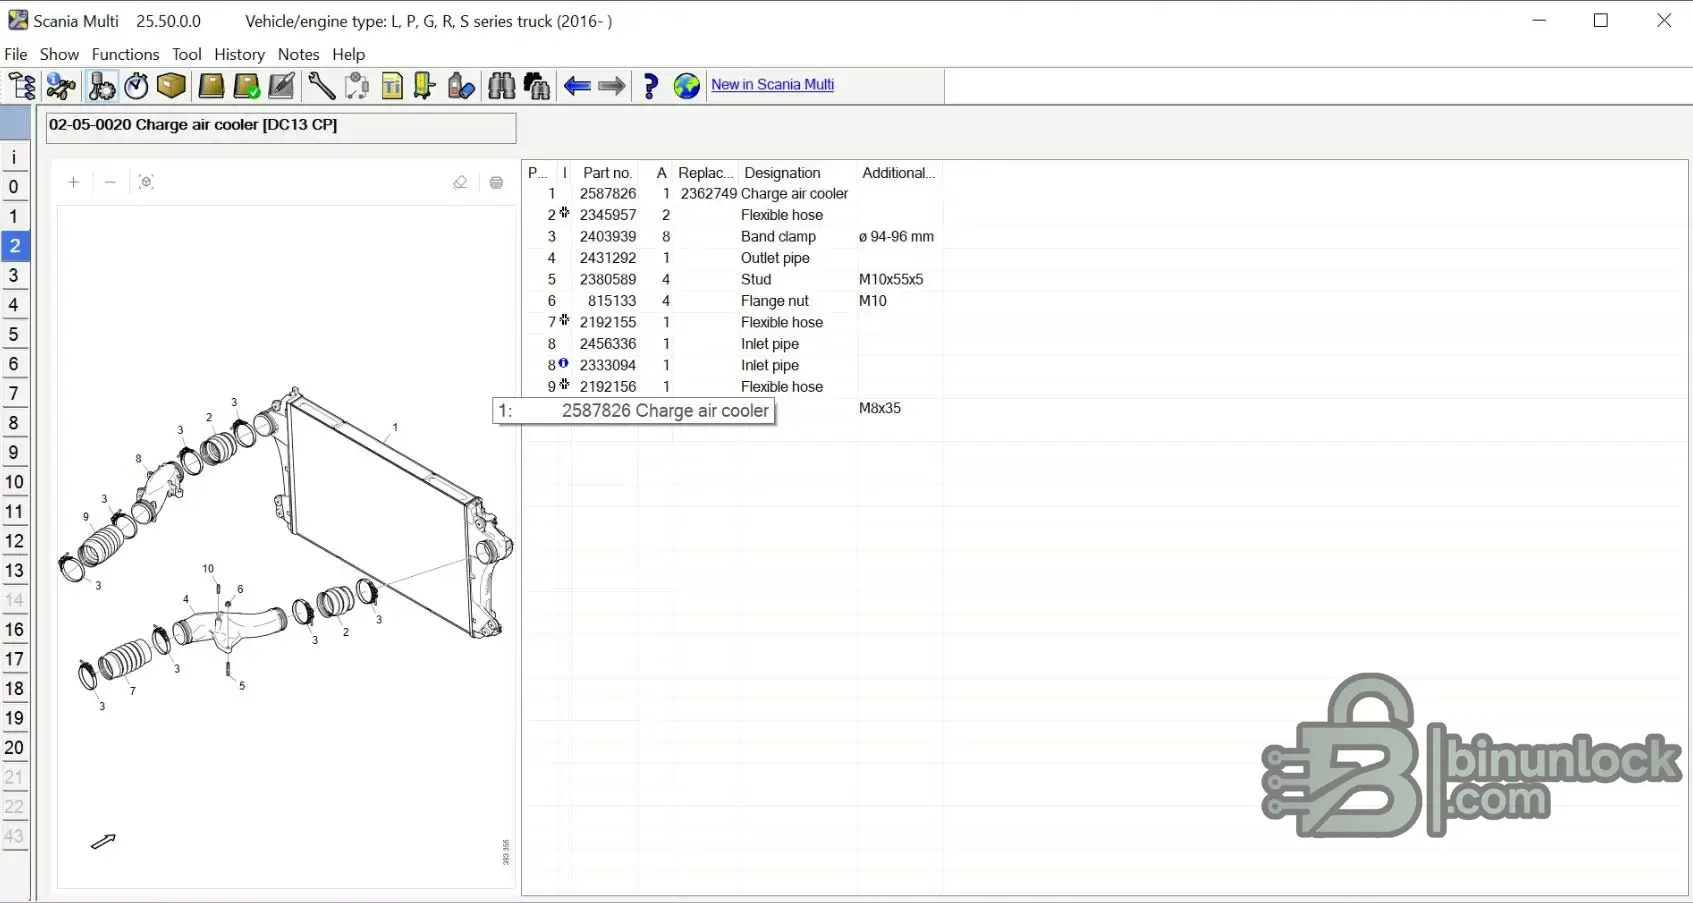
Task: Select part number 2192155
Action: (x=608, y=323)
